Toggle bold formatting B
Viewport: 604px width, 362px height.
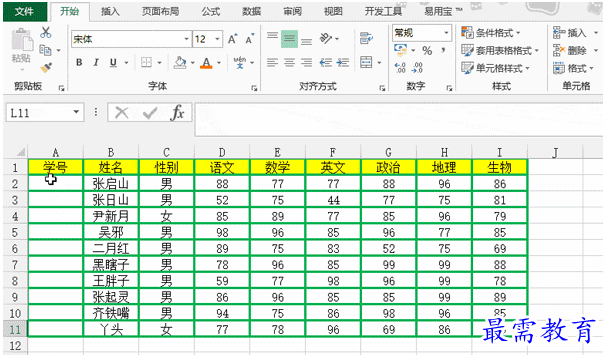79,62
